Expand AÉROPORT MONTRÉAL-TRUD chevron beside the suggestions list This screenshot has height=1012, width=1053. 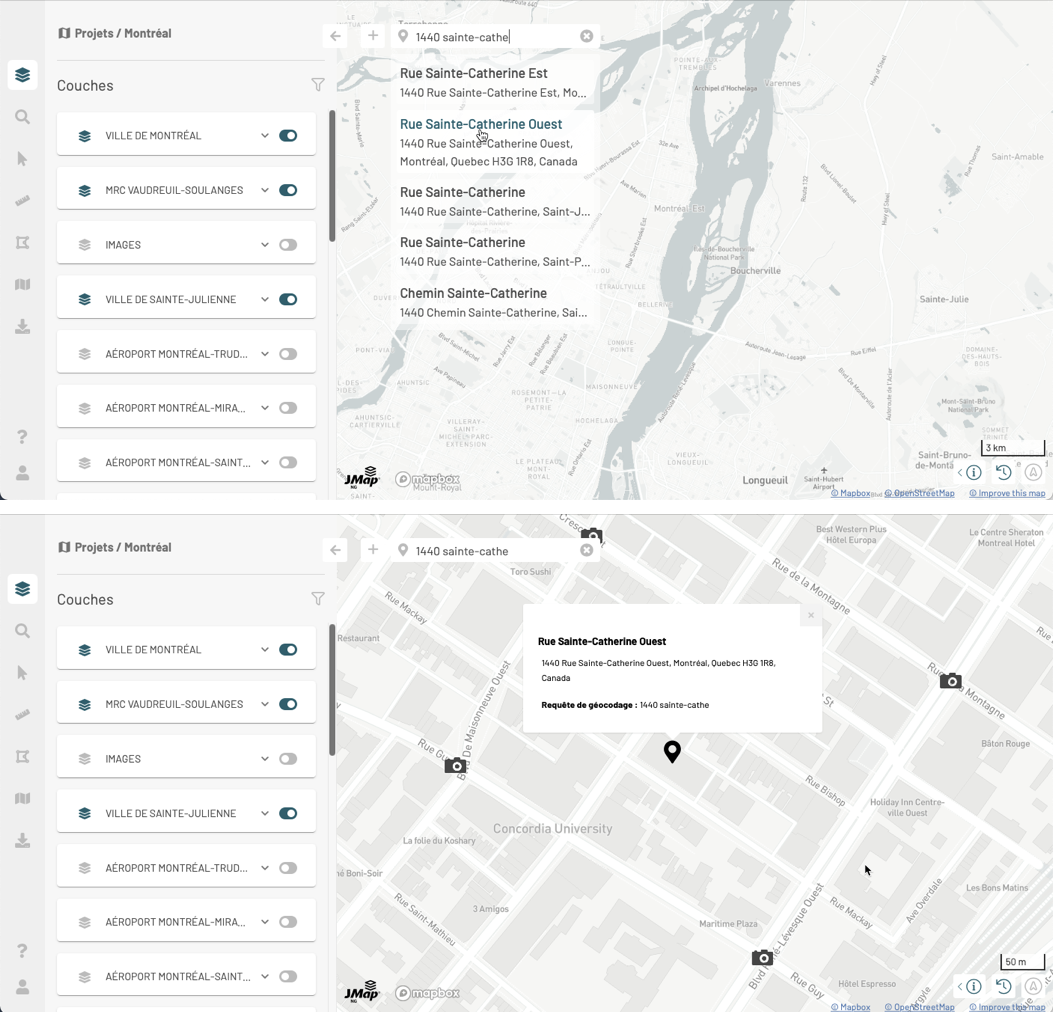click(265, 354)
